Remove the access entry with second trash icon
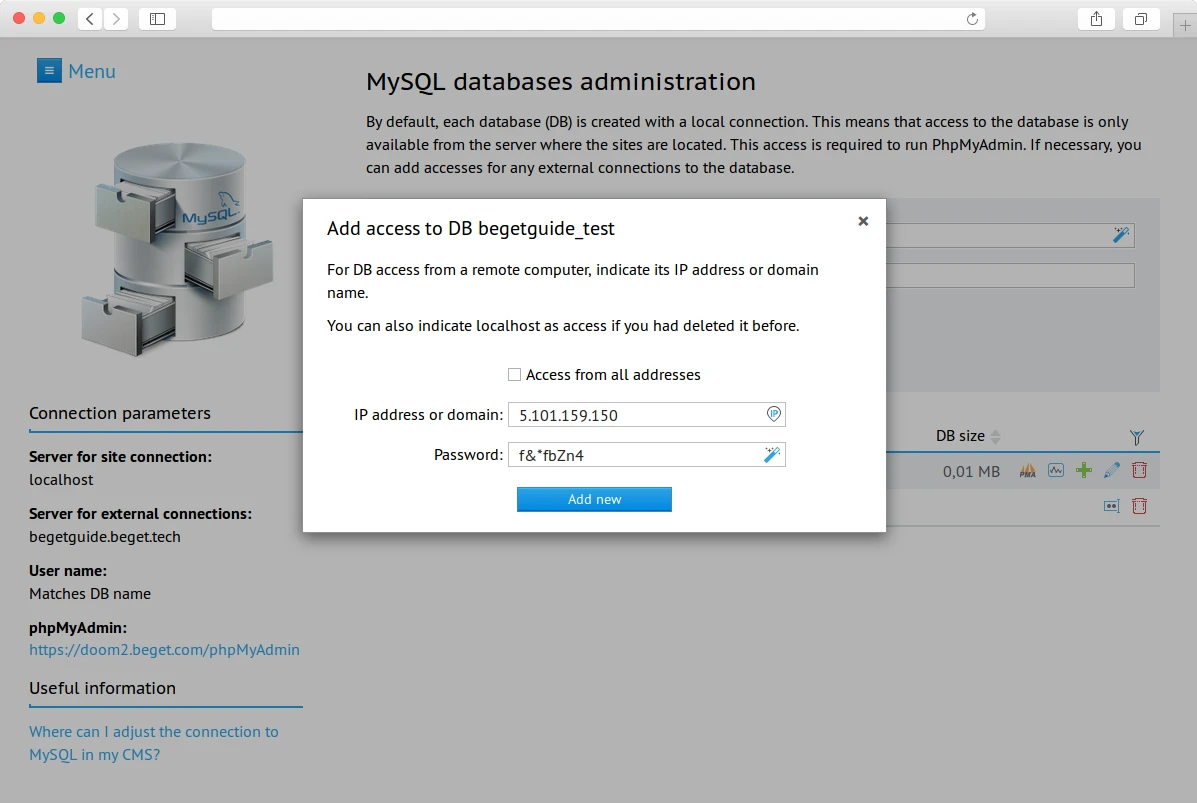 1139,506
